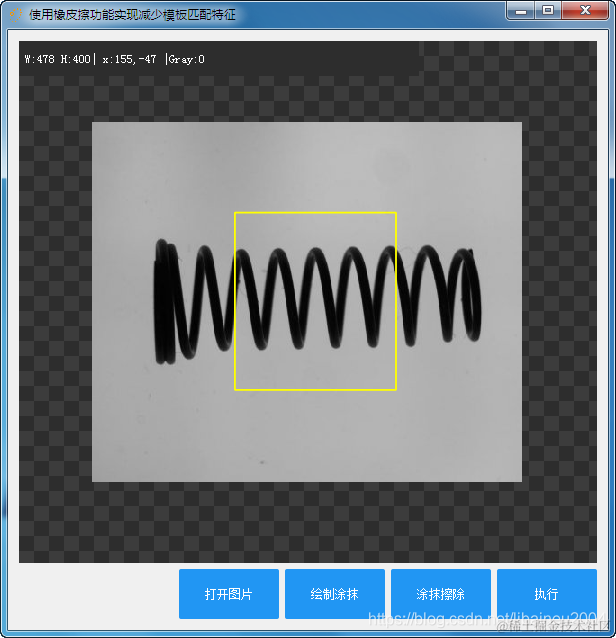
Task: Click the x:155,-47 coordinate text
Action: click(129, 59)
